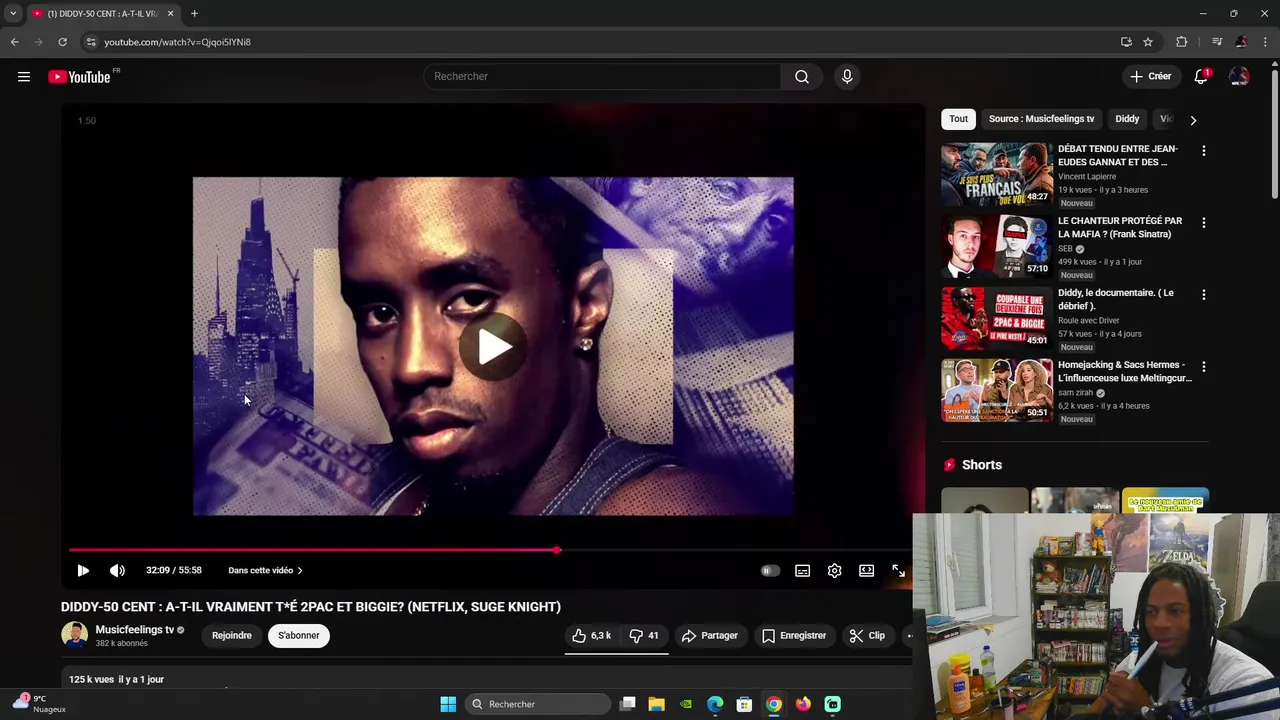Open a new Chrome tab with plus
1280x720 pixels.
pyautogui.click(x=194, y=14)
